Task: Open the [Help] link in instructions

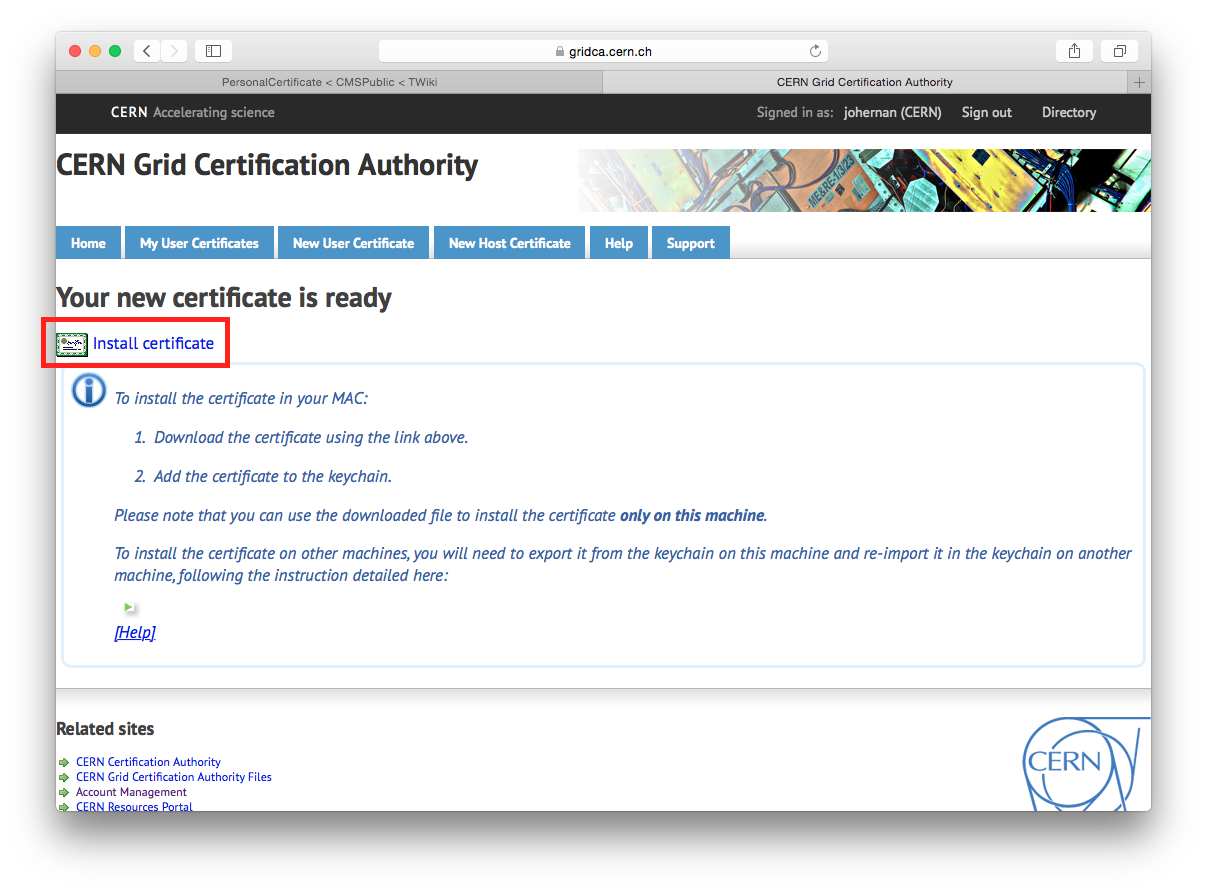Action: pos(135,632)
